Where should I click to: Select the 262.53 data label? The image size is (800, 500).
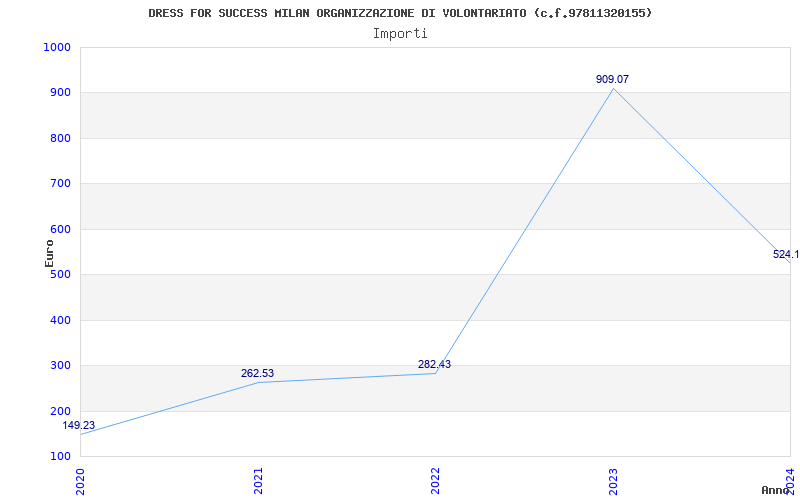[x=257, y=373]
